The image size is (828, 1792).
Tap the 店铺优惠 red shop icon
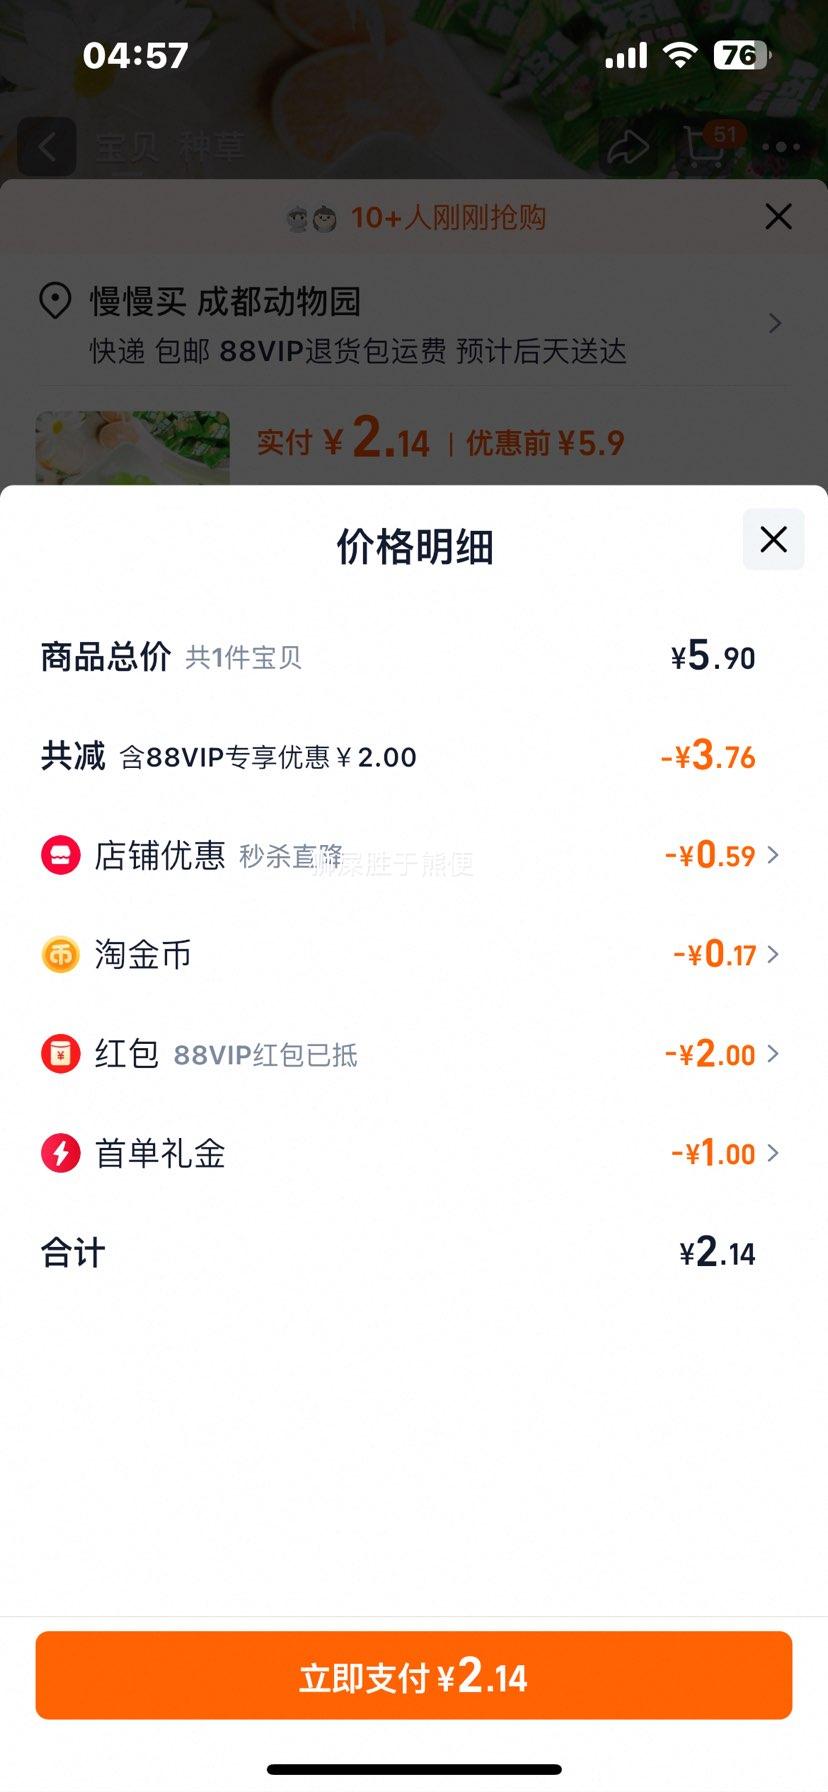(60, 855)
